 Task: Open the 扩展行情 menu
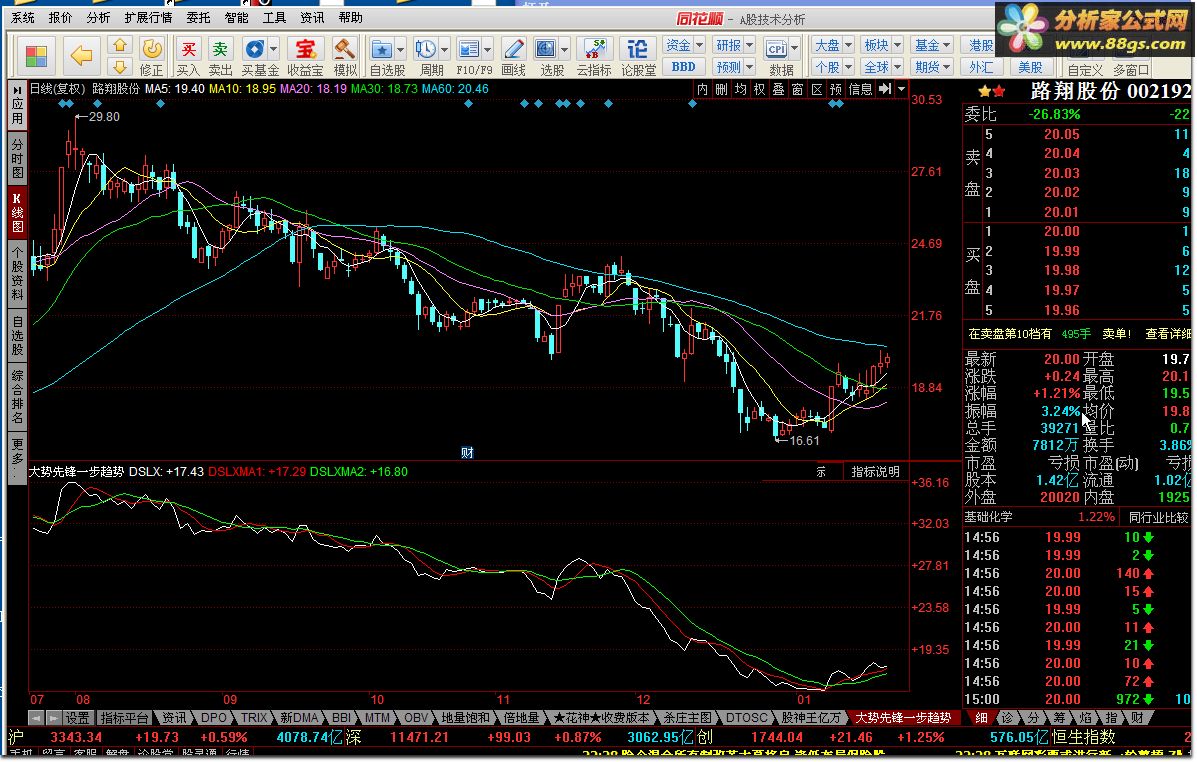click(149, 18)
